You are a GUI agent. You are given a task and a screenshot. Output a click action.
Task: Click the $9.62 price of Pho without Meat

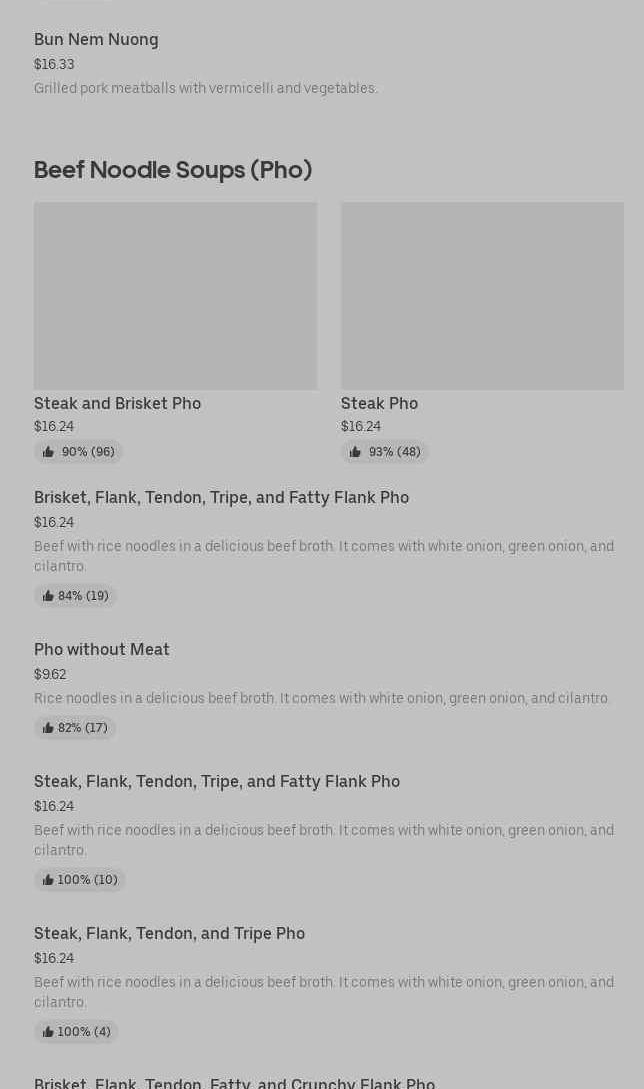point(50,674)
